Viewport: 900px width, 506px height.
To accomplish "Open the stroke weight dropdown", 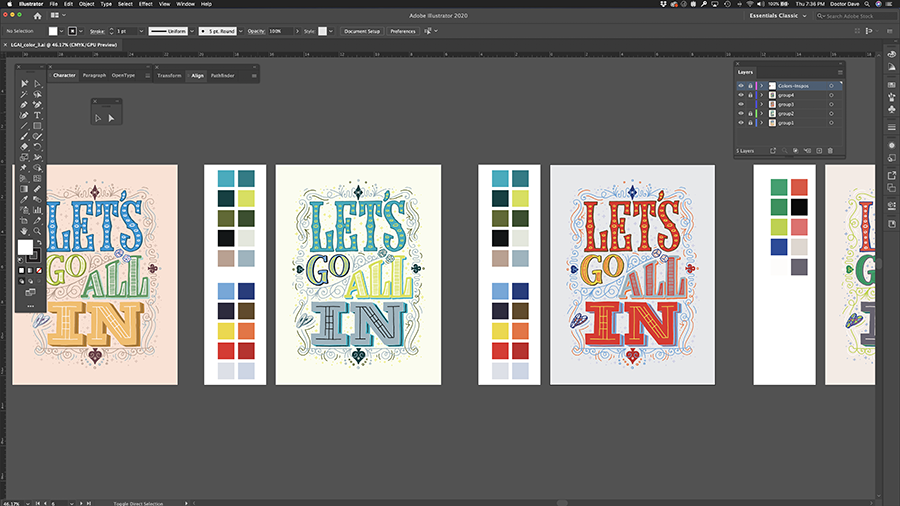I will pyautogui.click(x=141, y=31).
